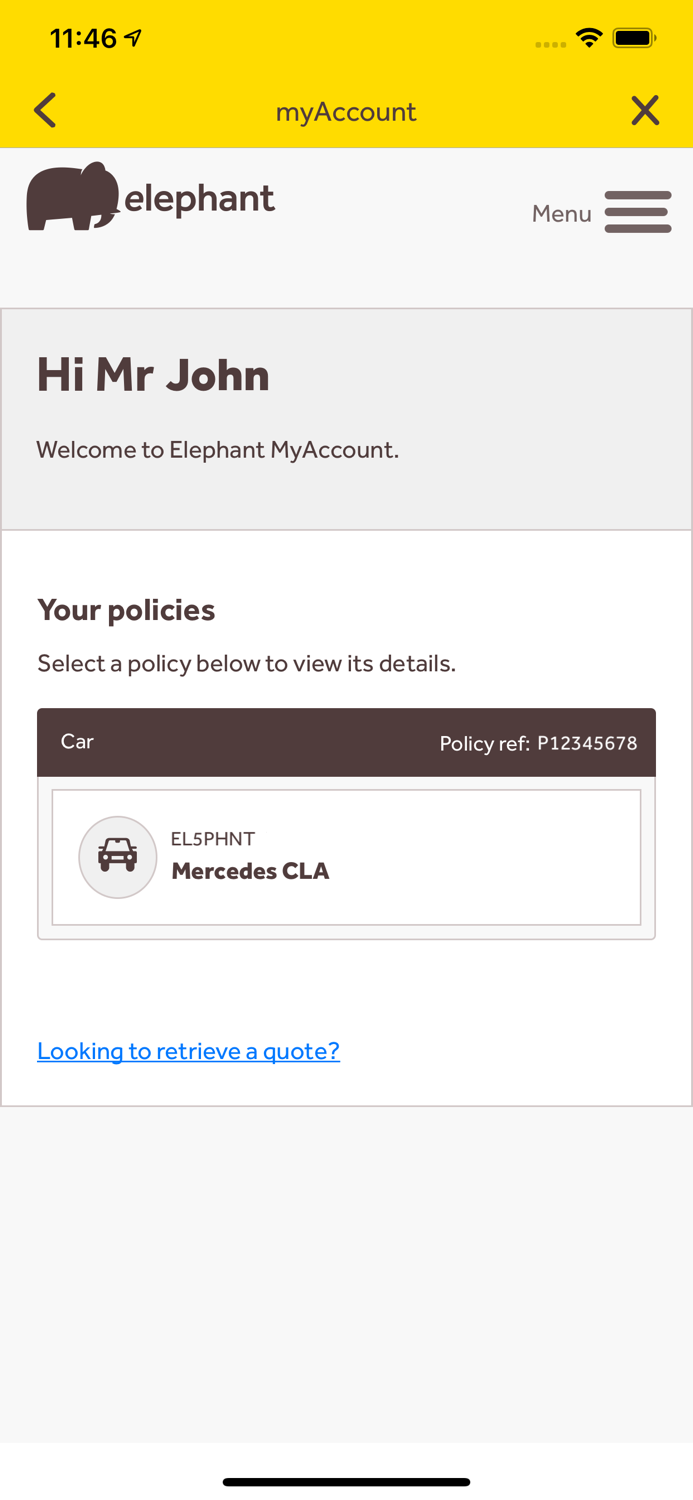Open the hamburger Menu icon

tap(638, 212)
